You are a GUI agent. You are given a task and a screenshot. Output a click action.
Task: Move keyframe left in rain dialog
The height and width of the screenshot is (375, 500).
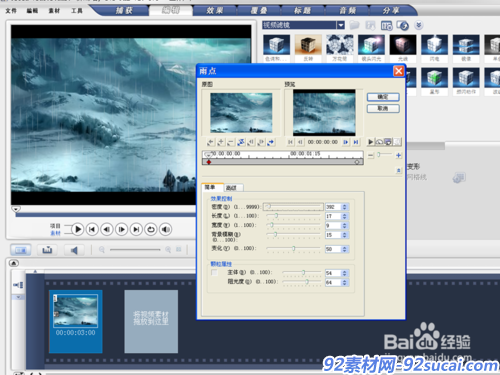tap(251, 142)
